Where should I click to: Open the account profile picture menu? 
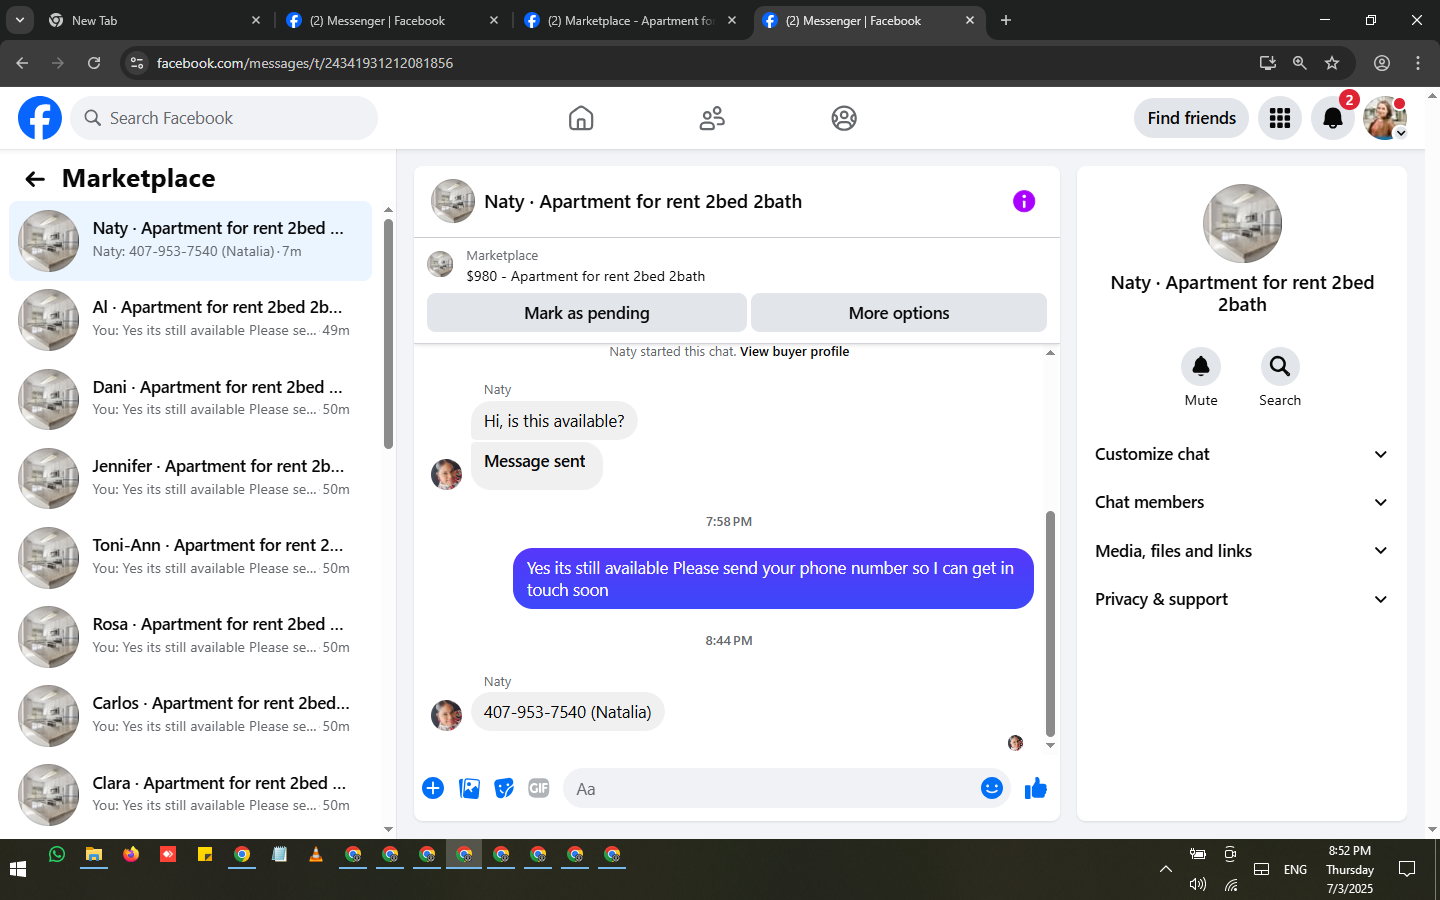point(1386,118)
